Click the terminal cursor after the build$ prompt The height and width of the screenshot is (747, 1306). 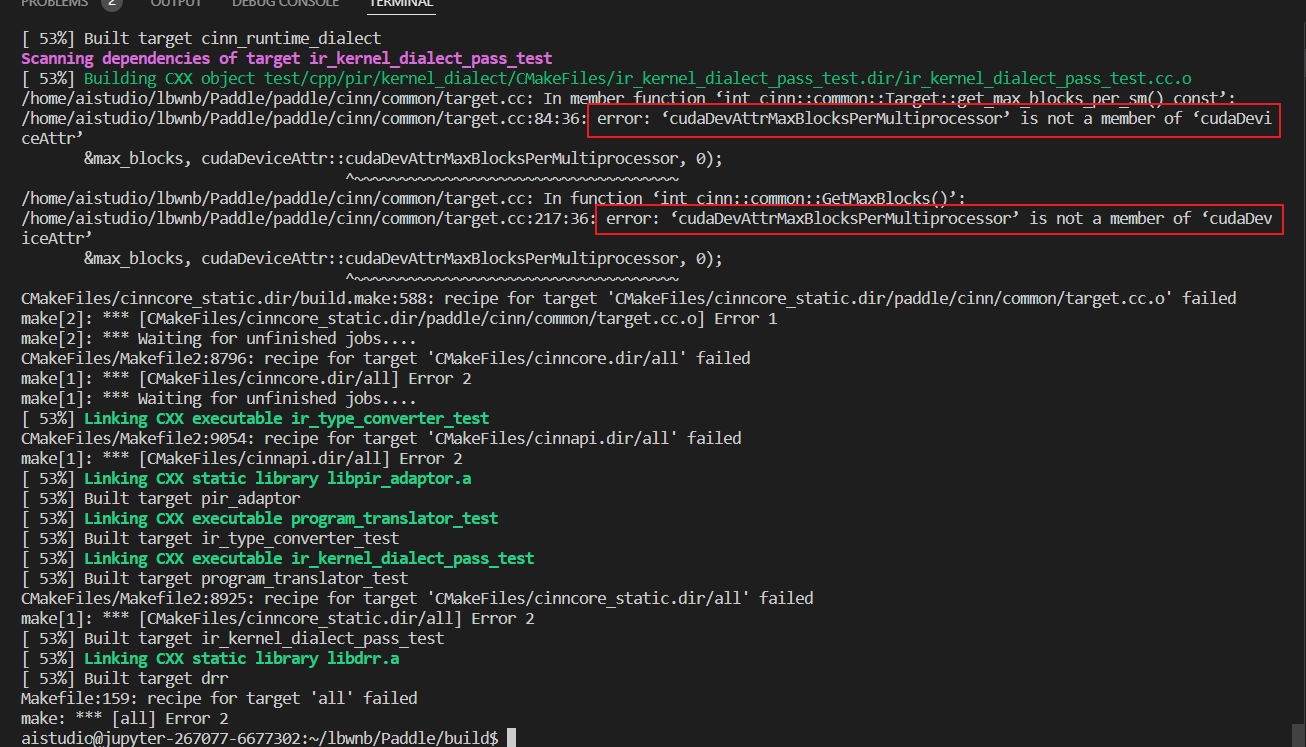511,738
